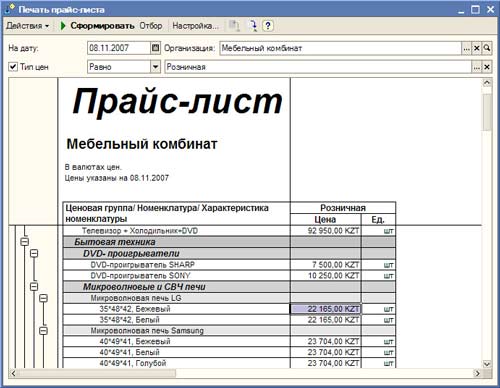Click the Сформировать button to generate report
This screenshot has height=388, width=500.
pyautogui.click(x=97, y=26)
